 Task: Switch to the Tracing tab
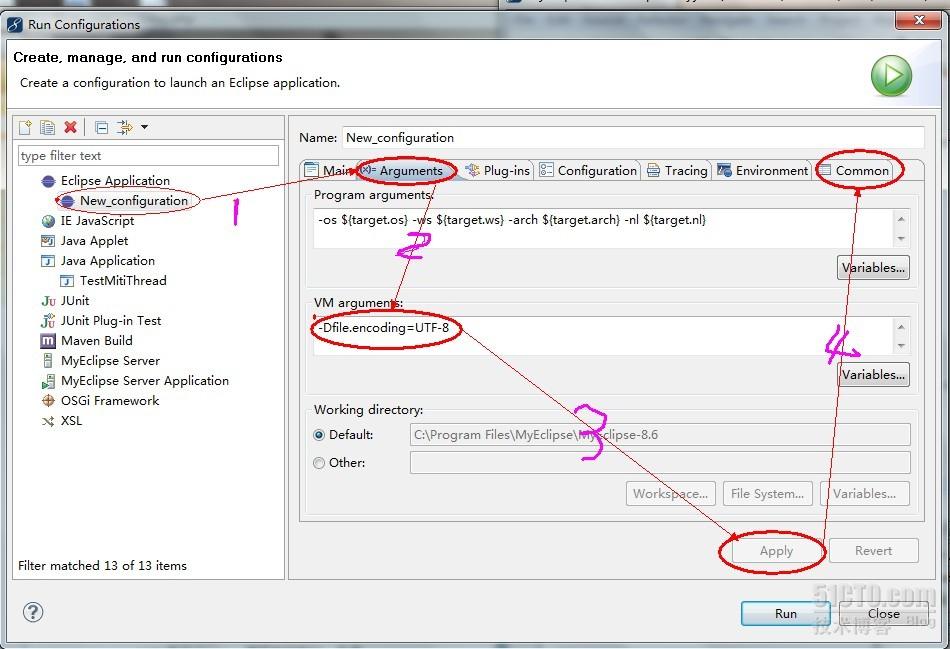pyautogui.click(x=677, y=171)
